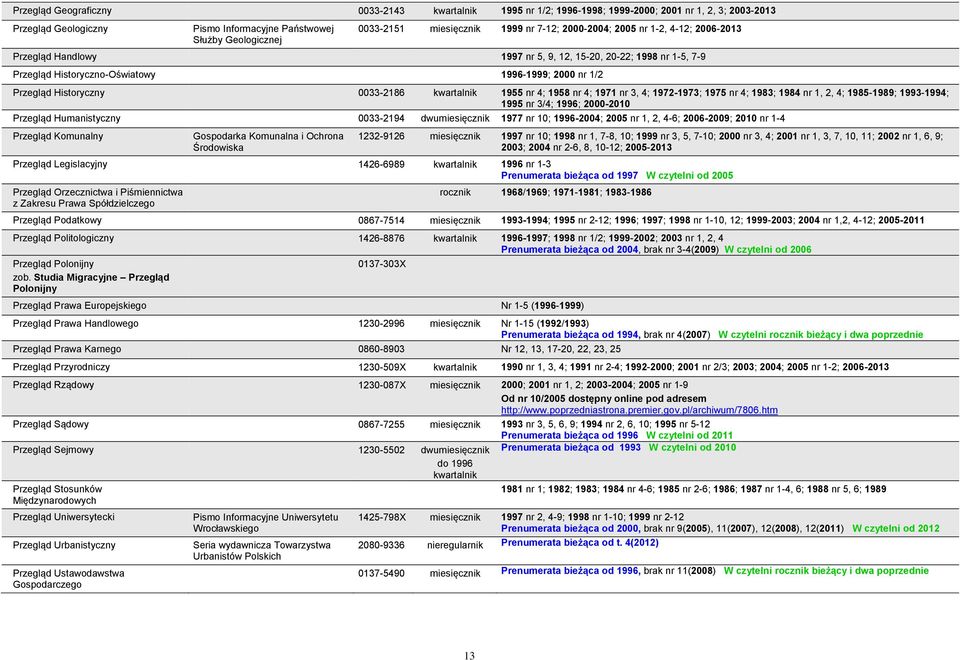Select ISSN 1230-2996
The height and width of the screenshot is (660, 960).
click(x=381, y=324)
